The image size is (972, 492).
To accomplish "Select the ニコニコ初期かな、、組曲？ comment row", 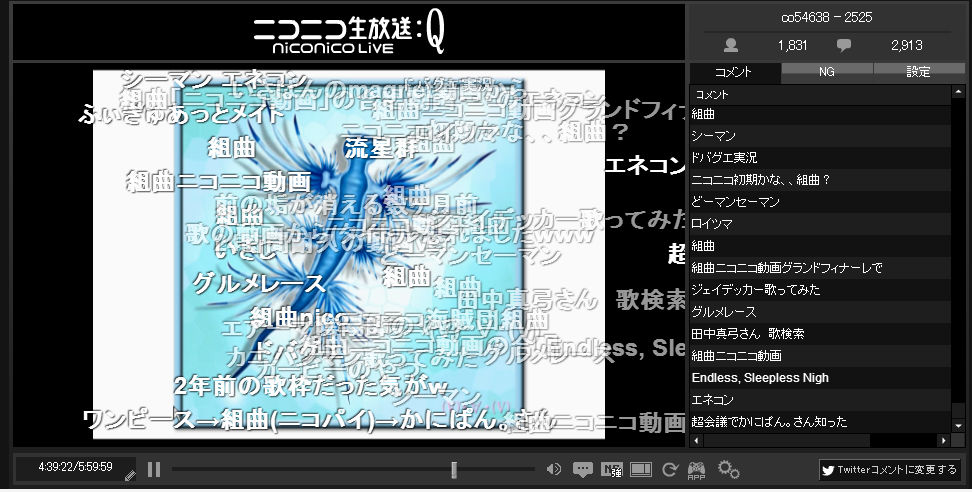I will click(x=820, y=180).
